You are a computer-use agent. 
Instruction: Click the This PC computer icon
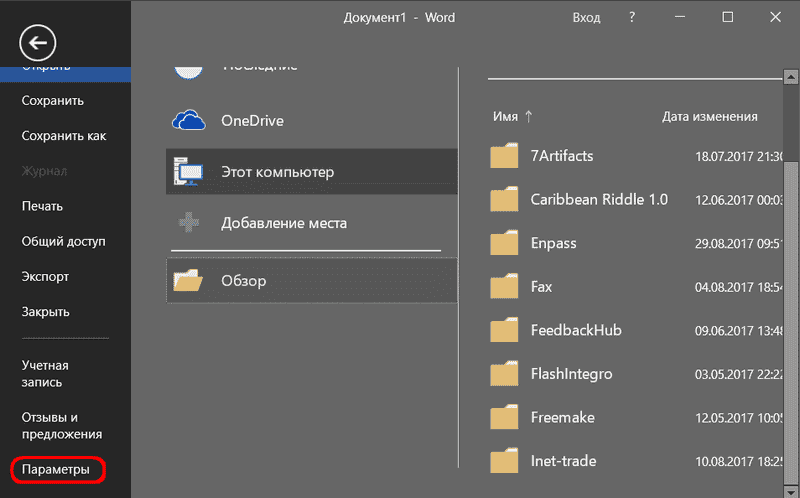(x=189, y=172)
